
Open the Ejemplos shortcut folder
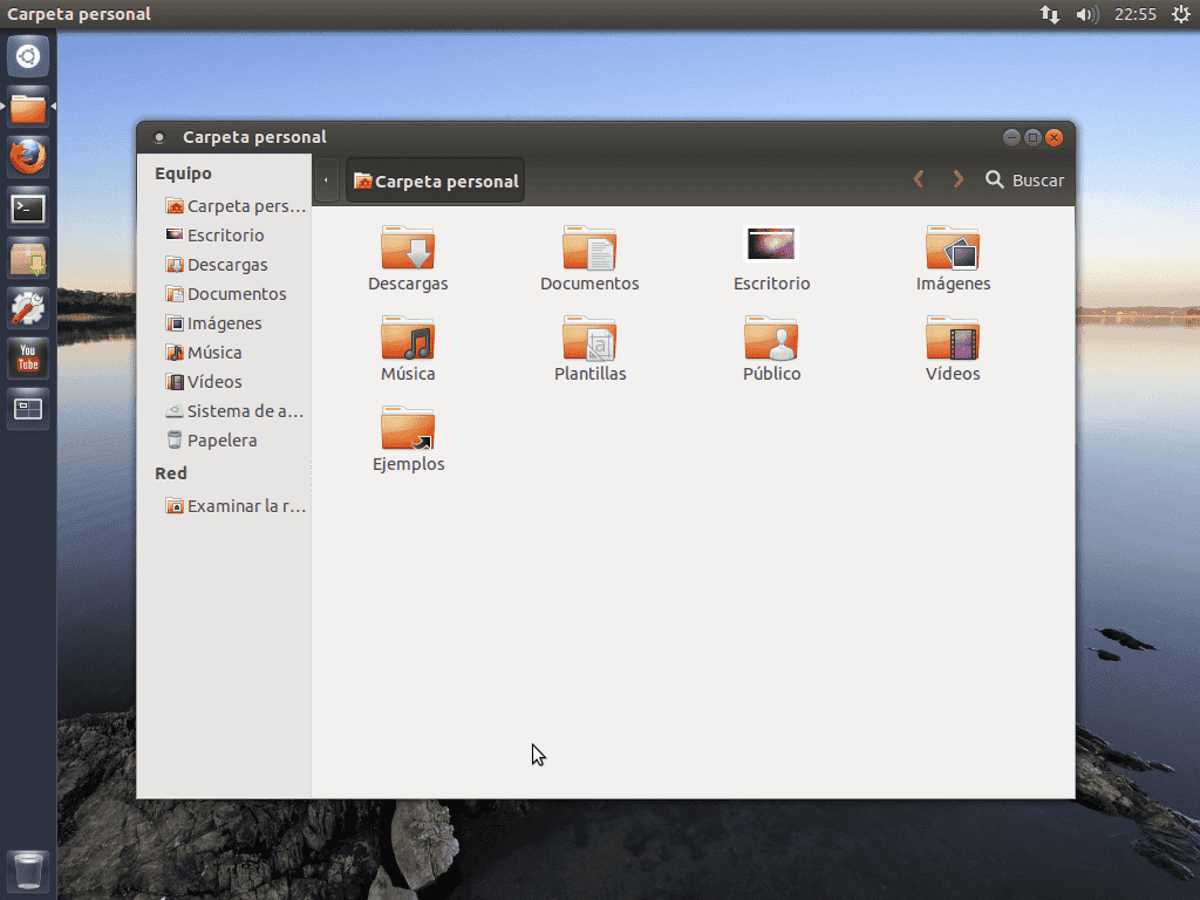(408, 428)
